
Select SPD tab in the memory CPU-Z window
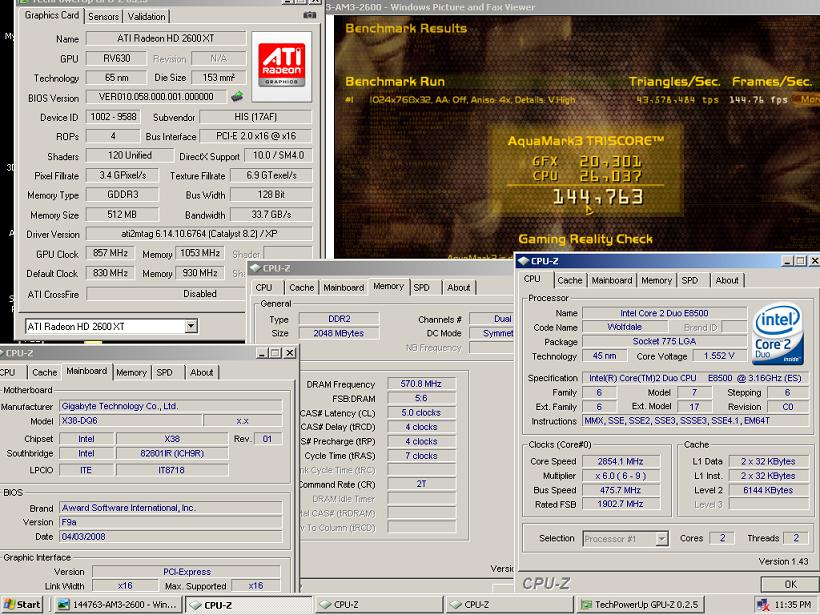[422, 288]
